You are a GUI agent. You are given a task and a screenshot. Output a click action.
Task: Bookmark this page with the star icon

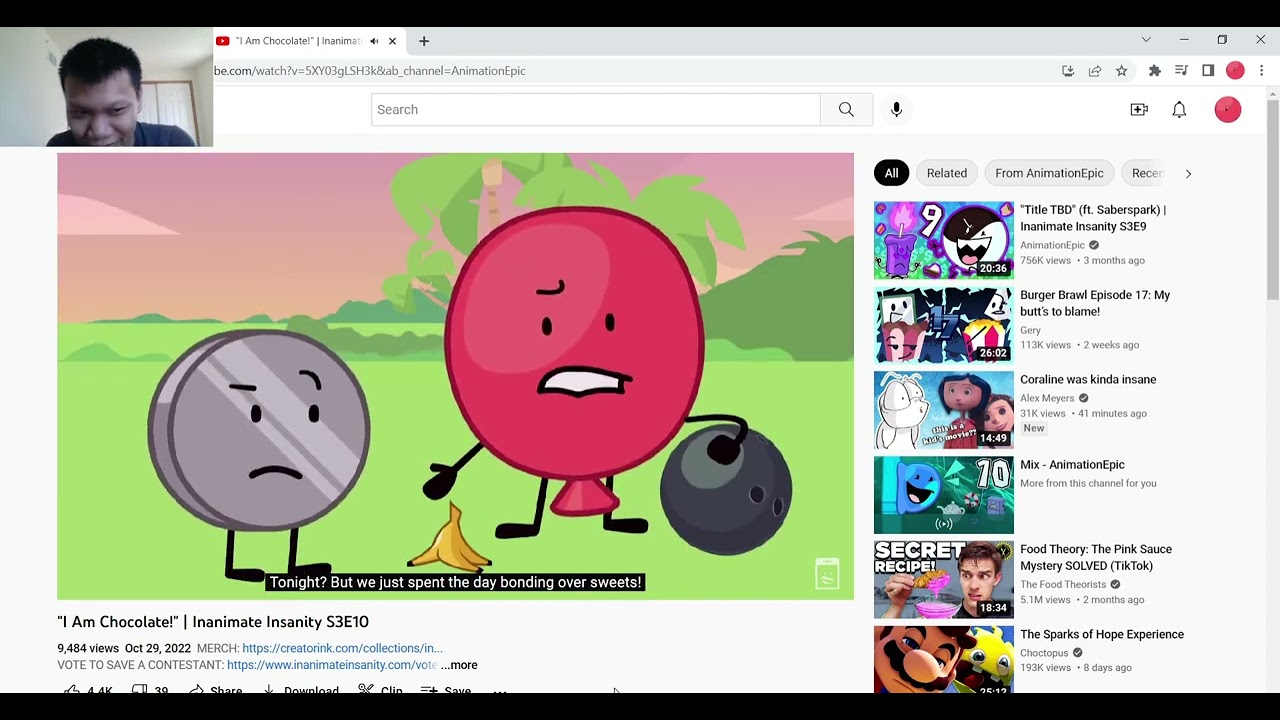pyautogui.click(x=1122, y=71)
